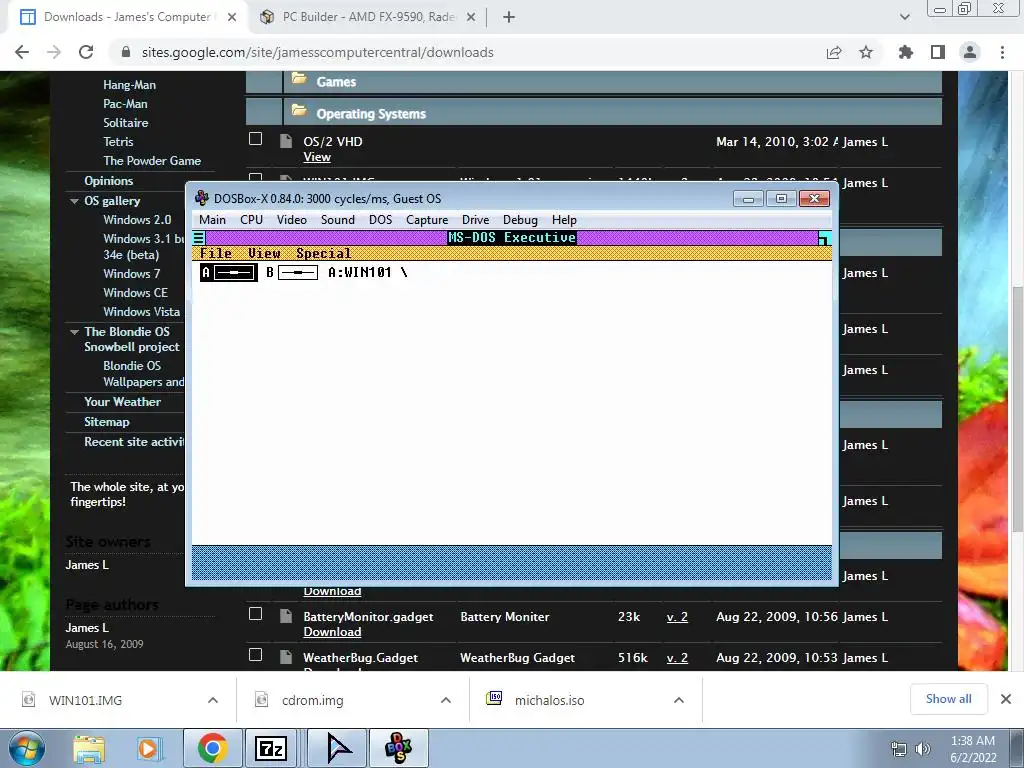Click the volume speaker tray icon
This screenshot has width=1024, height=768.
coord(923,749)
